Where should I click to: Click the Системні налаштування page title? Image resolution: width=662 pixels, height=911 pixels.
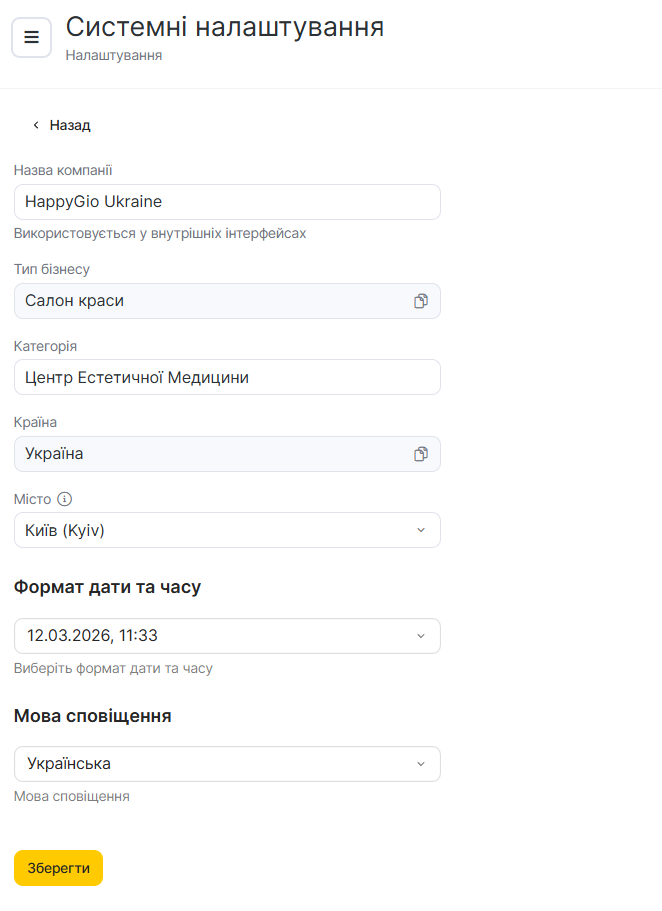tap(225, 27)
